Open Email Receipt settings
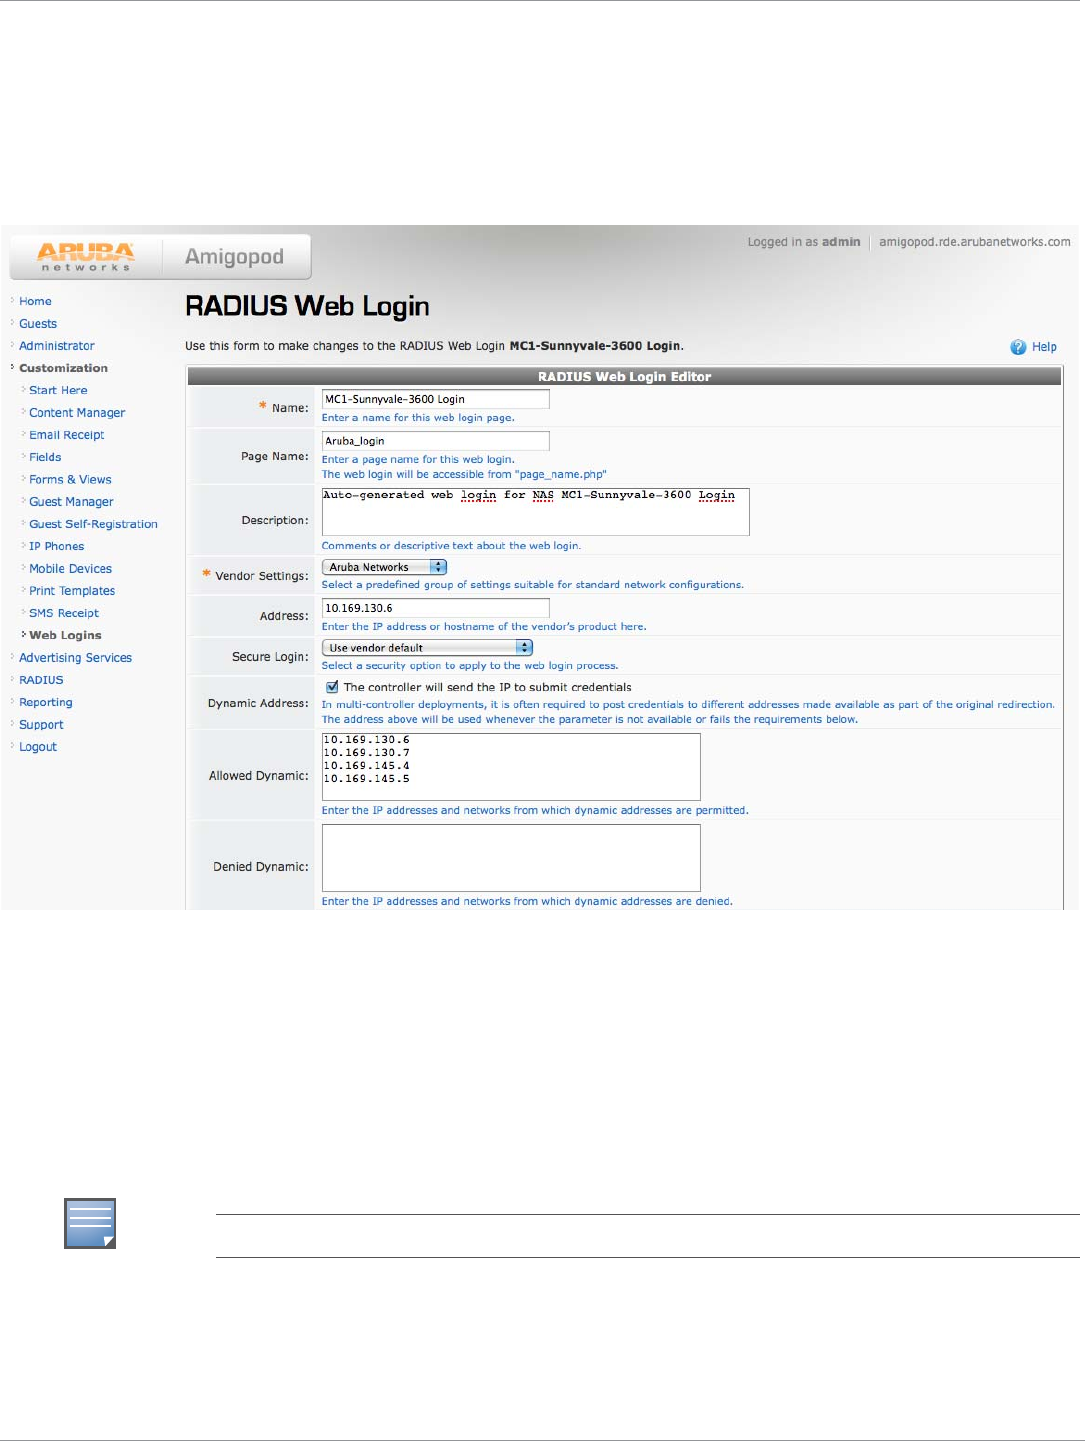1085x1441 pixels. click(66, 435)
